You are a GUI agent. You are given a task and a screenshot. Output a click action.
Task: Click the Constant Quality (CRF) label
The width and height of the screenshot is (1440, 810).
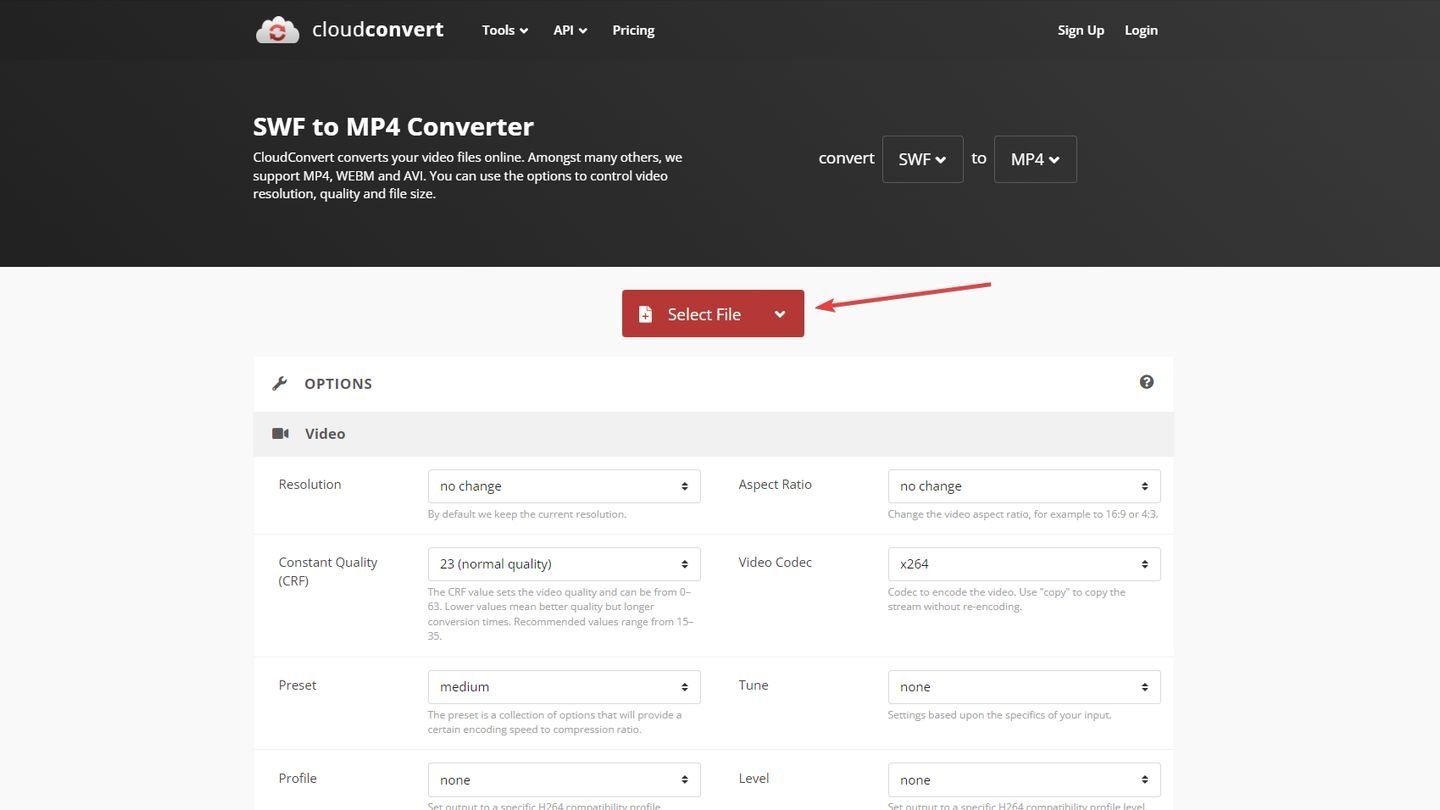(x=328, y=571)
